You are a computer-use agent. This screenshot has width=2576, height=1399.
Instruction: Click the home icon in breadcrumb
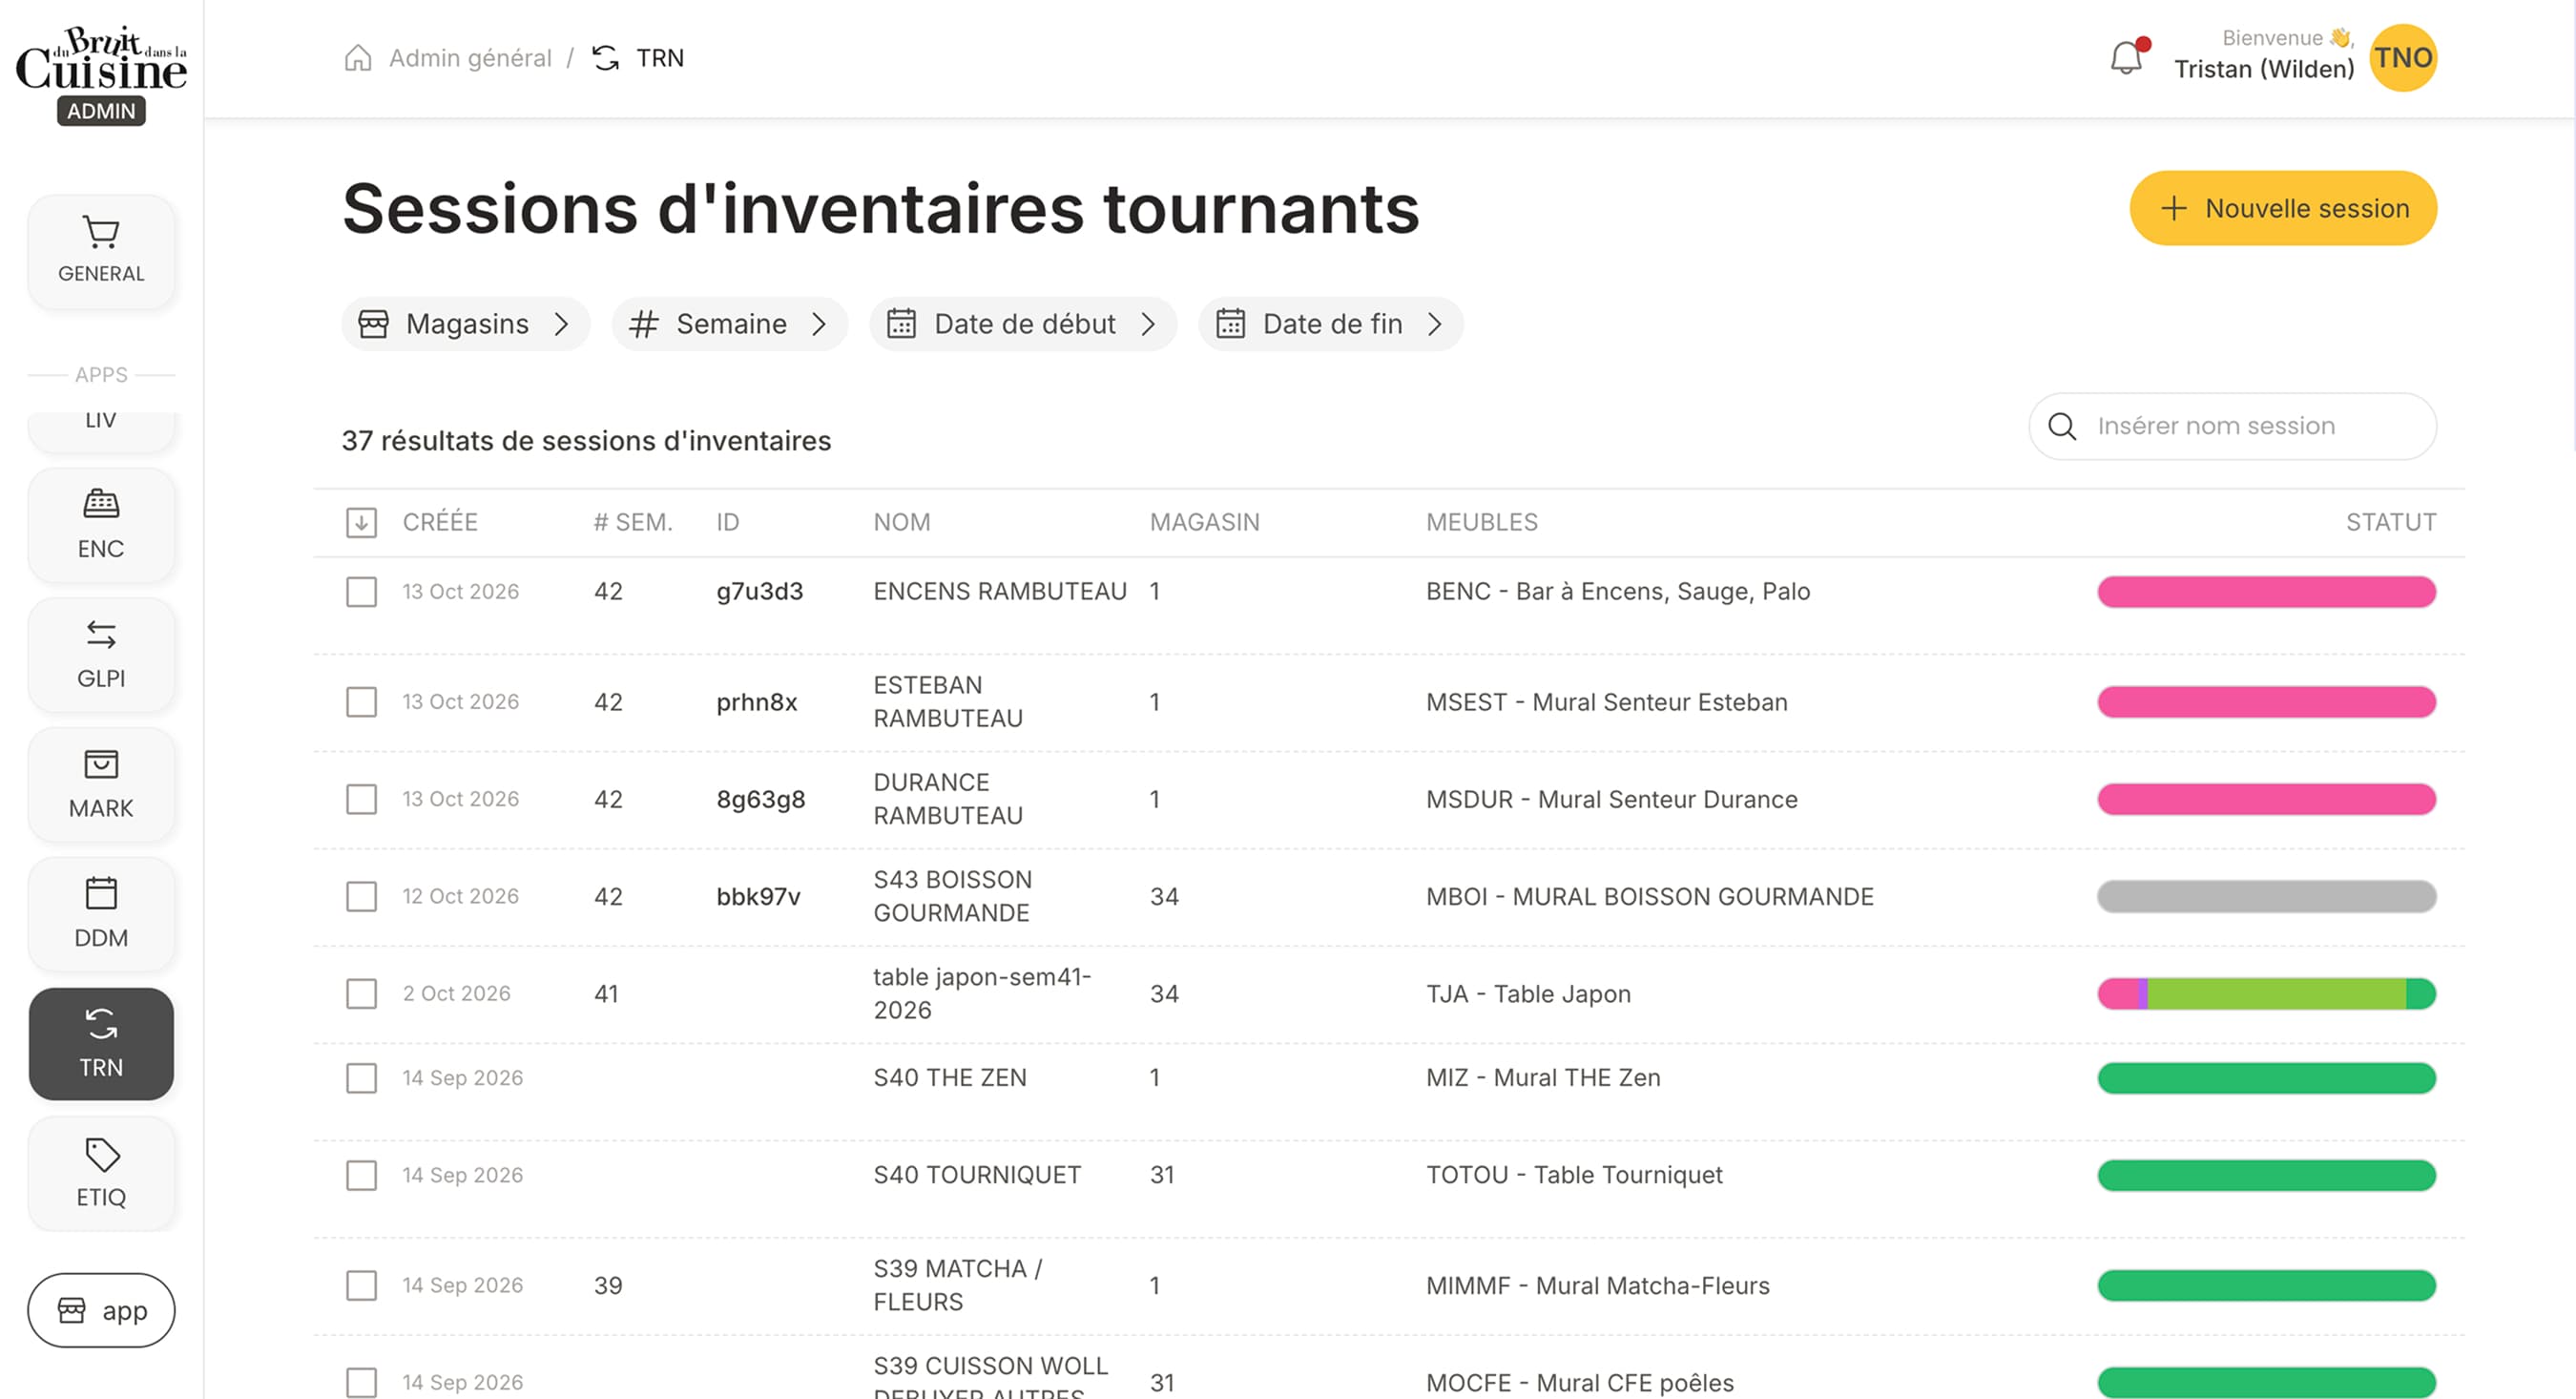pos(358,57)
